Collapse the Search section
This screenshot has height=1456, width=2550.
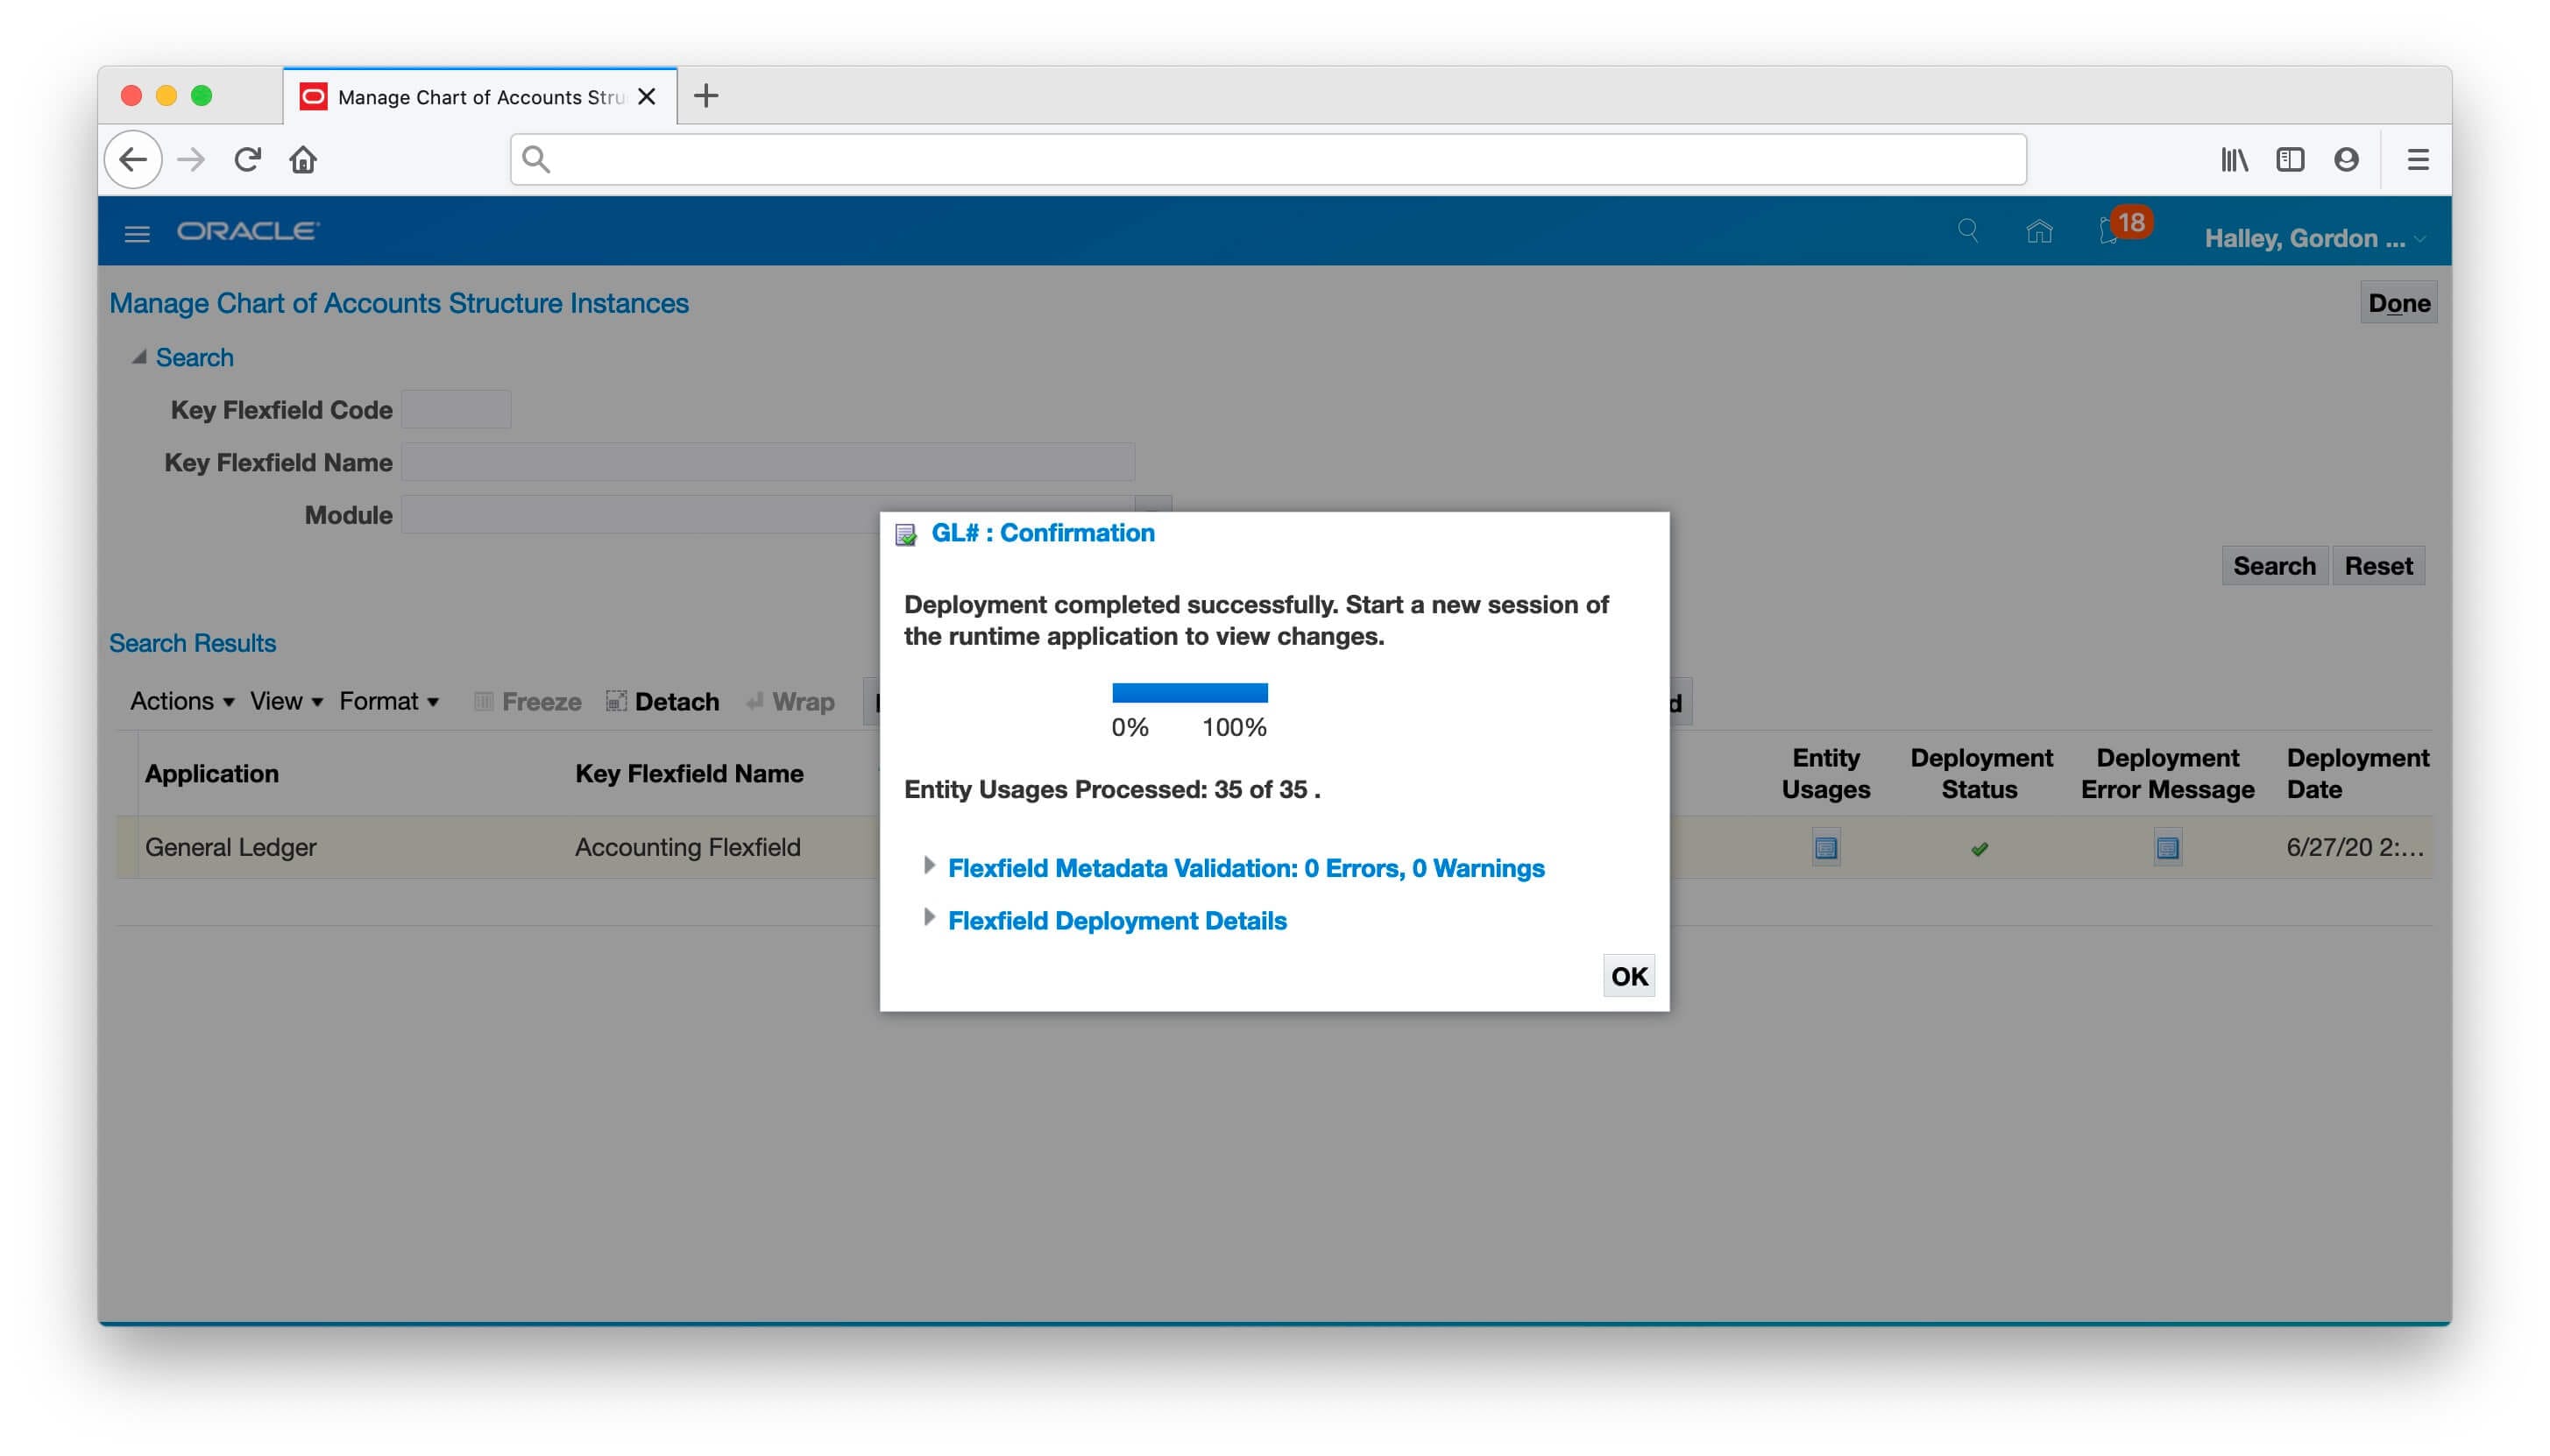coord(139,357)
